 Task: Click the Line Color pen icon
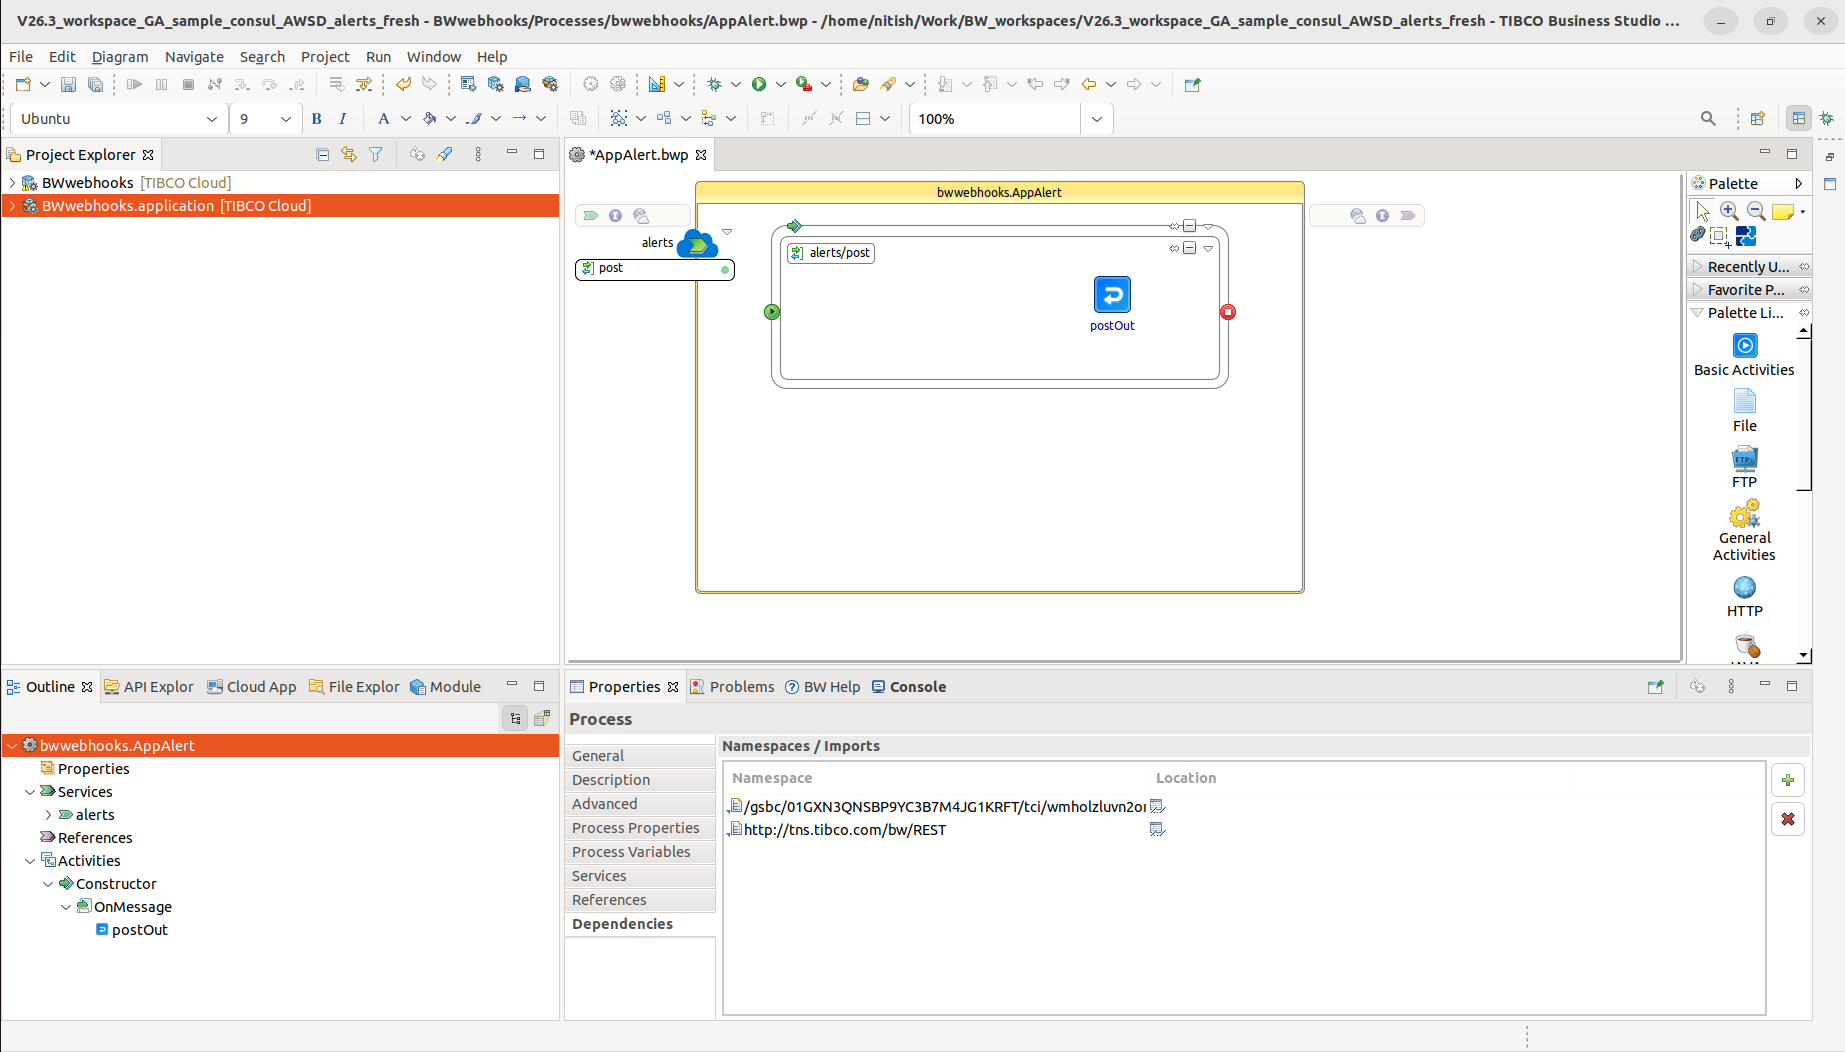475,119
